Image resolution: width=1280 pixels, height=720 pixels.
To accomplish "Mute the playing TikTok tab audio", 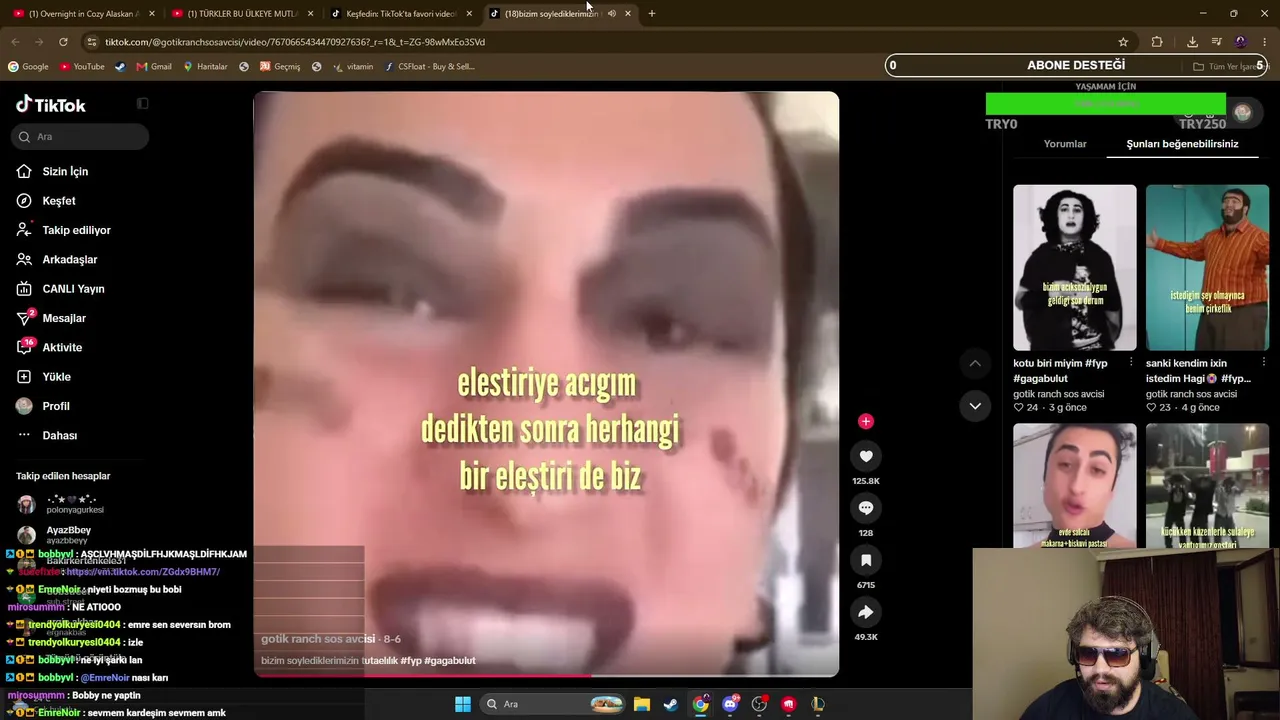I will pyautogui.click(x=611, y=14).
